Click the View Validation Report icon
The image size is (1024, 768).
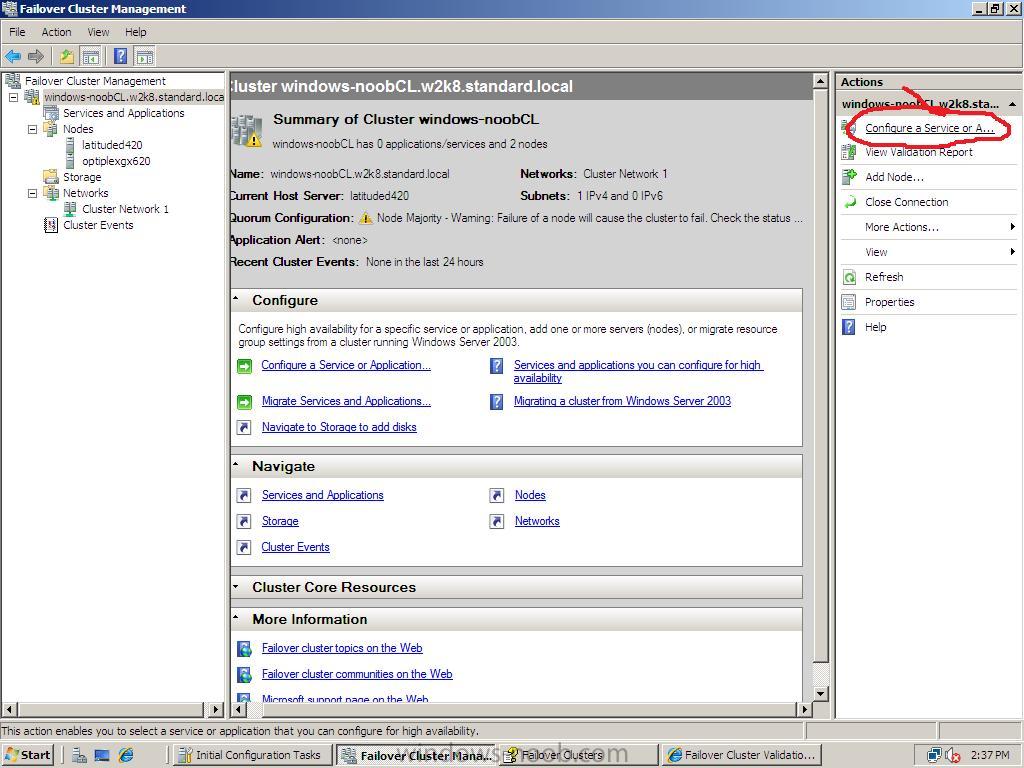(x=849, y=152)
